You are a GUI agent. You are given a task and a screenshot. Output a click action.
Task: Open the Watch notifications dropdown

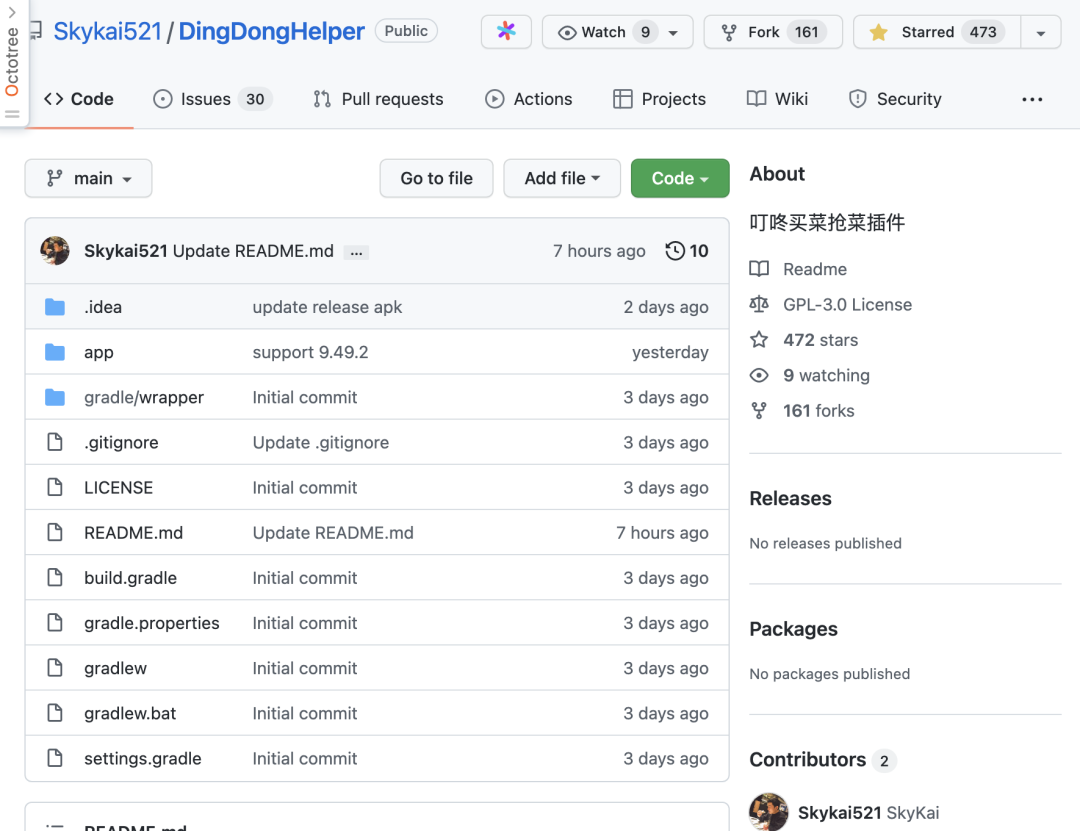[617, 32]
